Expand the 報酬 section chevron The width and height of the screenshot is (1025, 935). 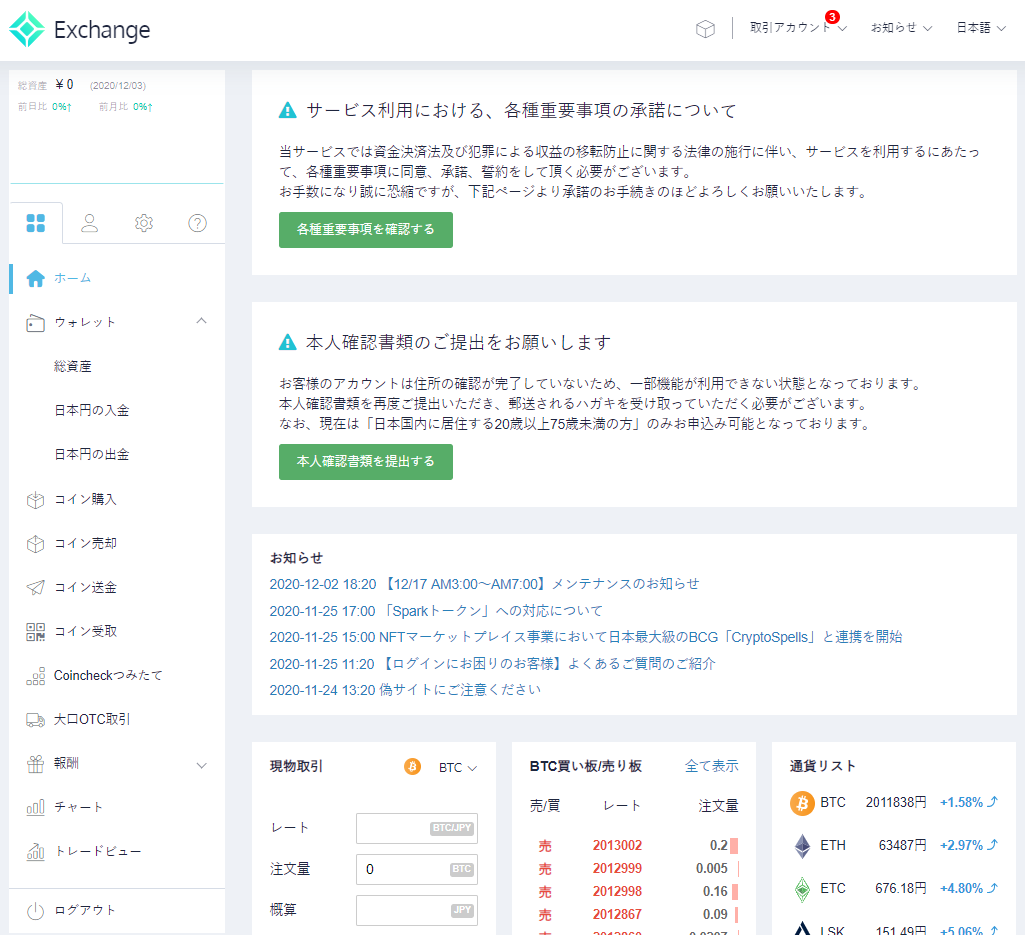[201, 765]
